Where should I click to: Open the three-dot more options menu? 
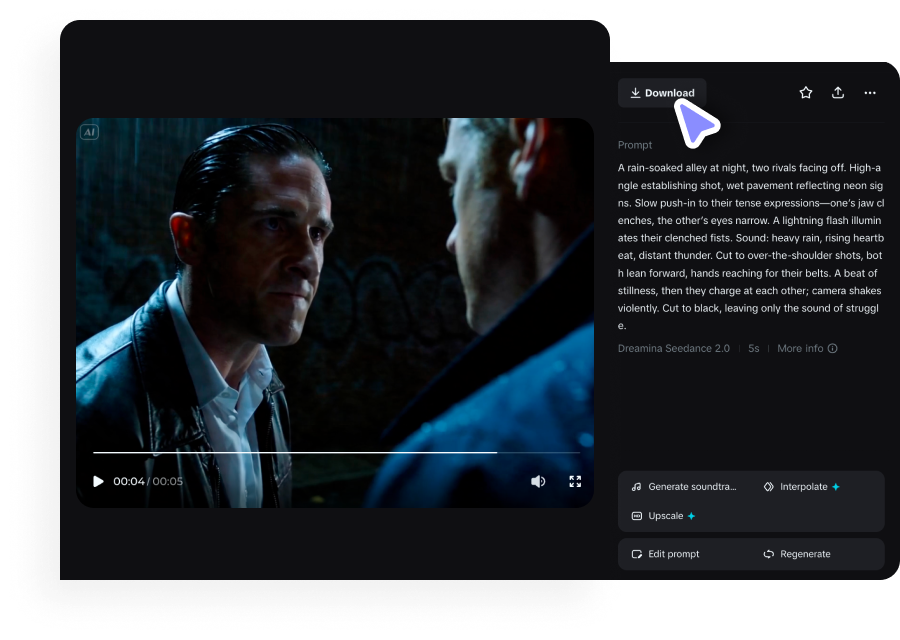pyautogui.click(x=870, y=92)
